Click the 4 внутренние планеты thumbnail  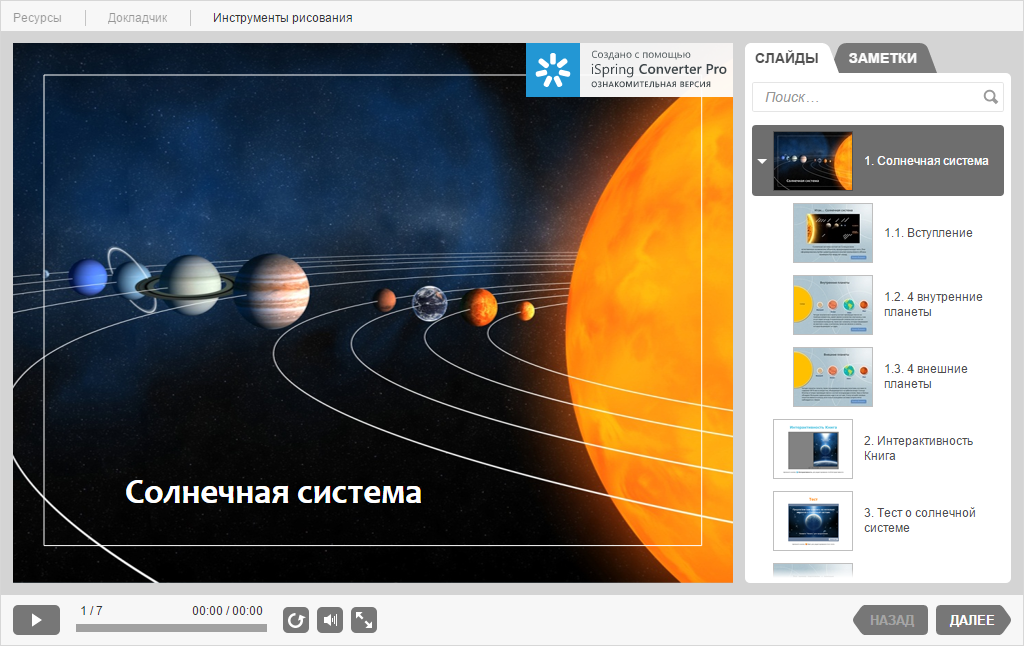833,304
